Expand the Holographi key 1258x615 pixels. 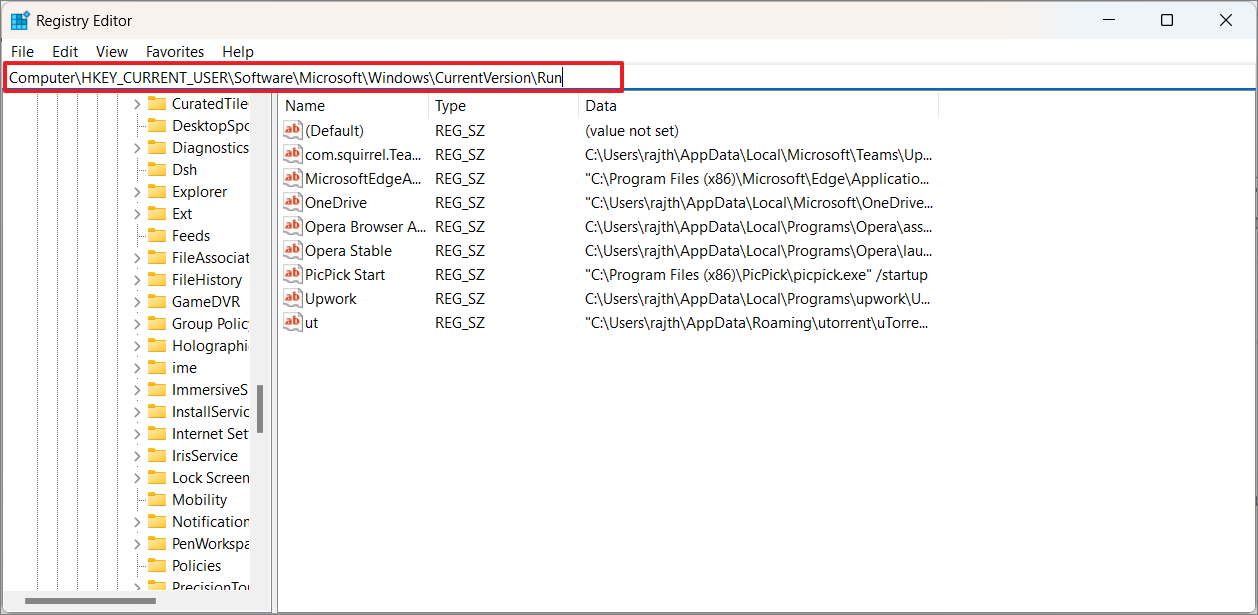pyautogui.click(x=137, y=346)
